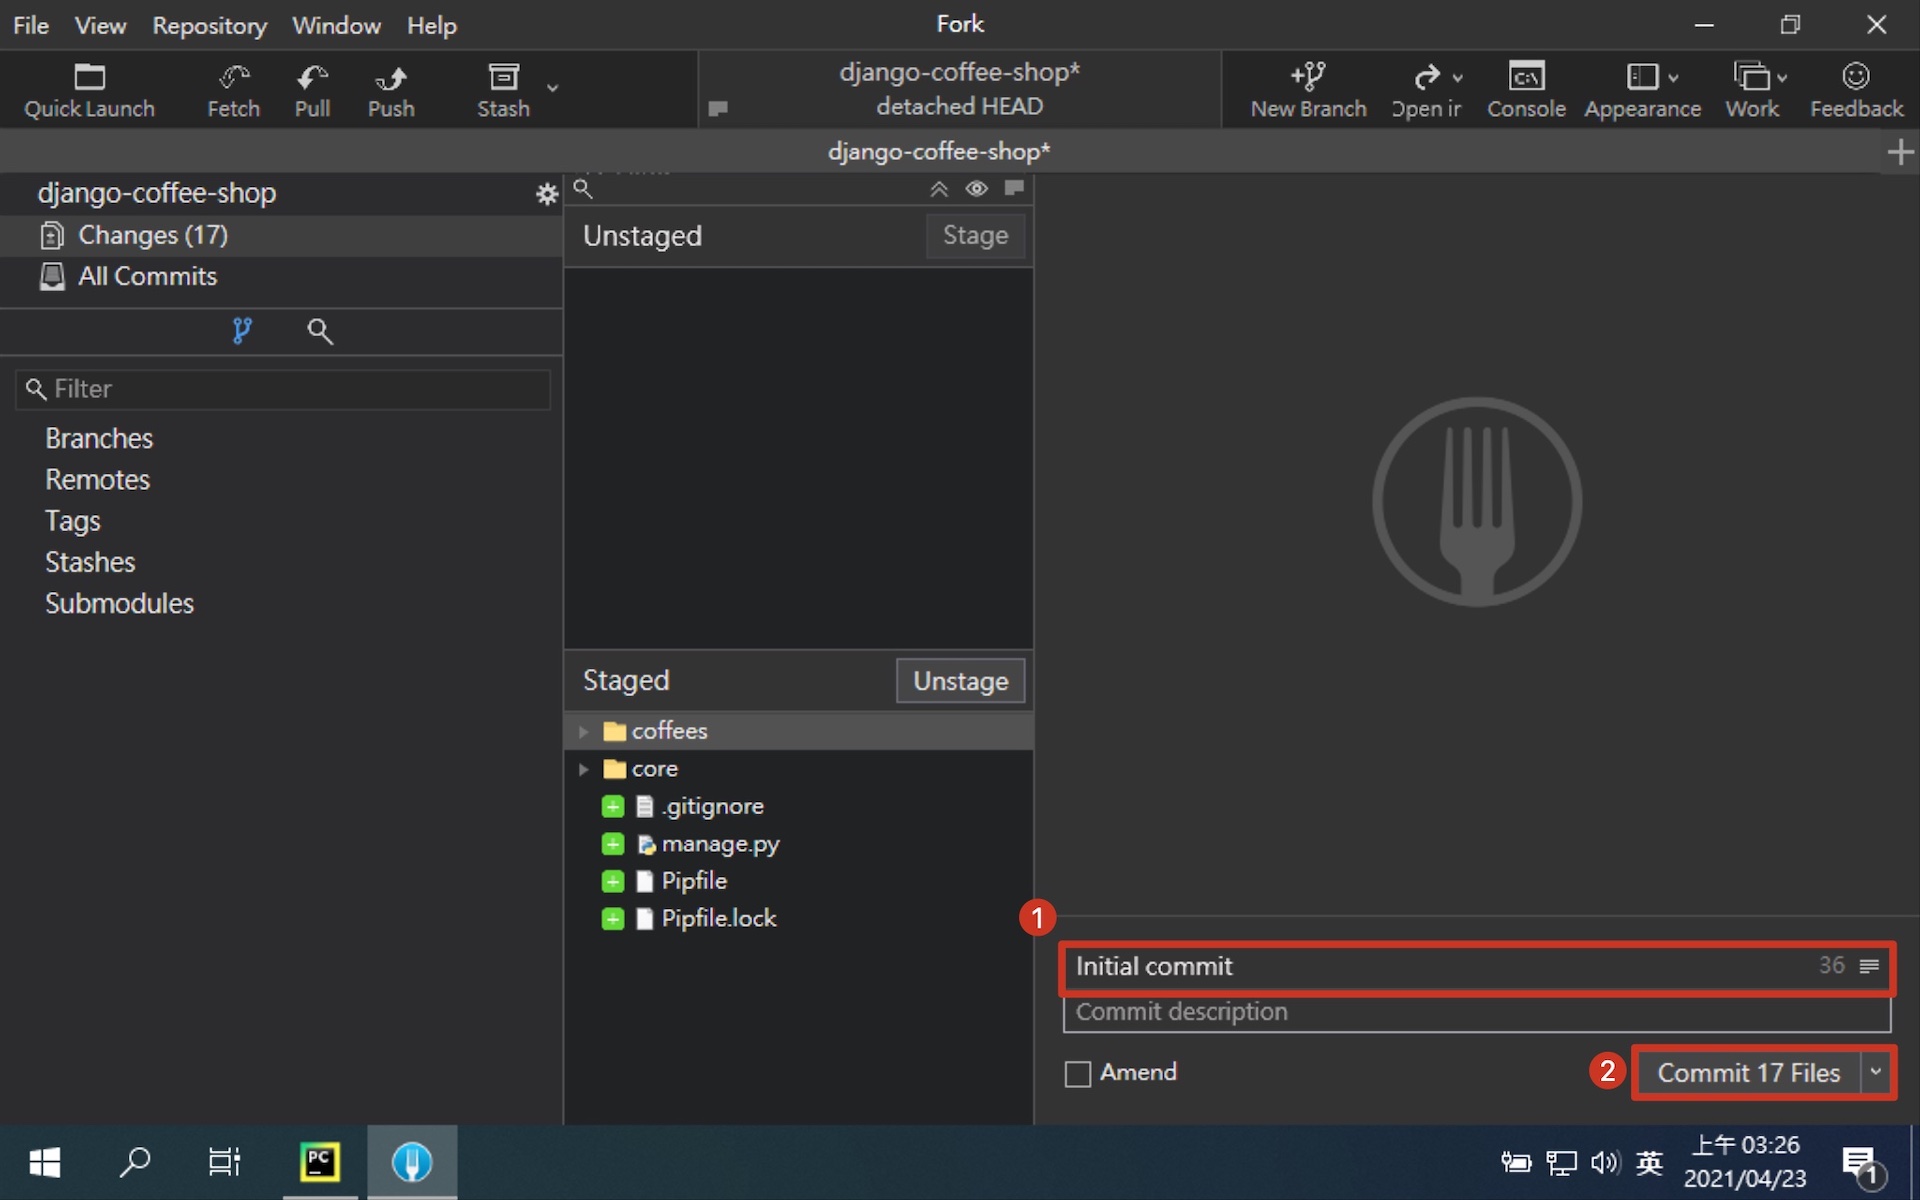Select All Commits in sidebar
This screenshot has height=1200, width=1920.
coord(281,276)
